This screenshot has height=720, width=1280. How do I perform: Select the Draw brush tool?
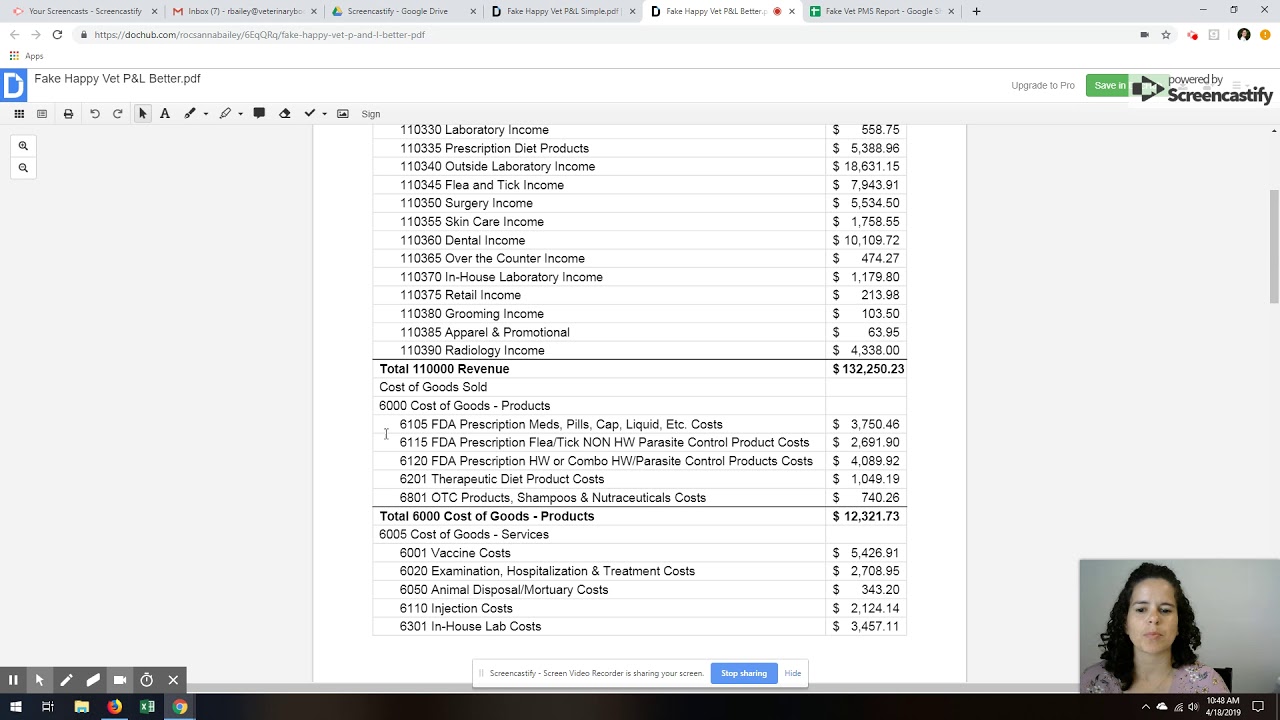coord(190,114)
